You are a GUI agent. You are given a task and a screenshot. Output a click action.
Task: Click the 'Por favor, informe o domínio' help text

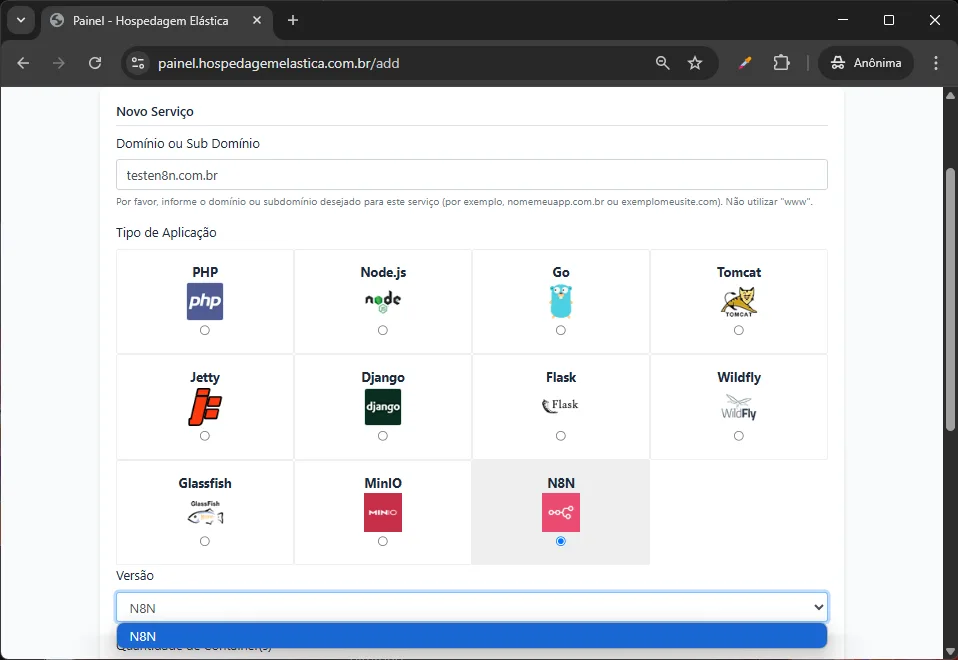coord(464,202)
